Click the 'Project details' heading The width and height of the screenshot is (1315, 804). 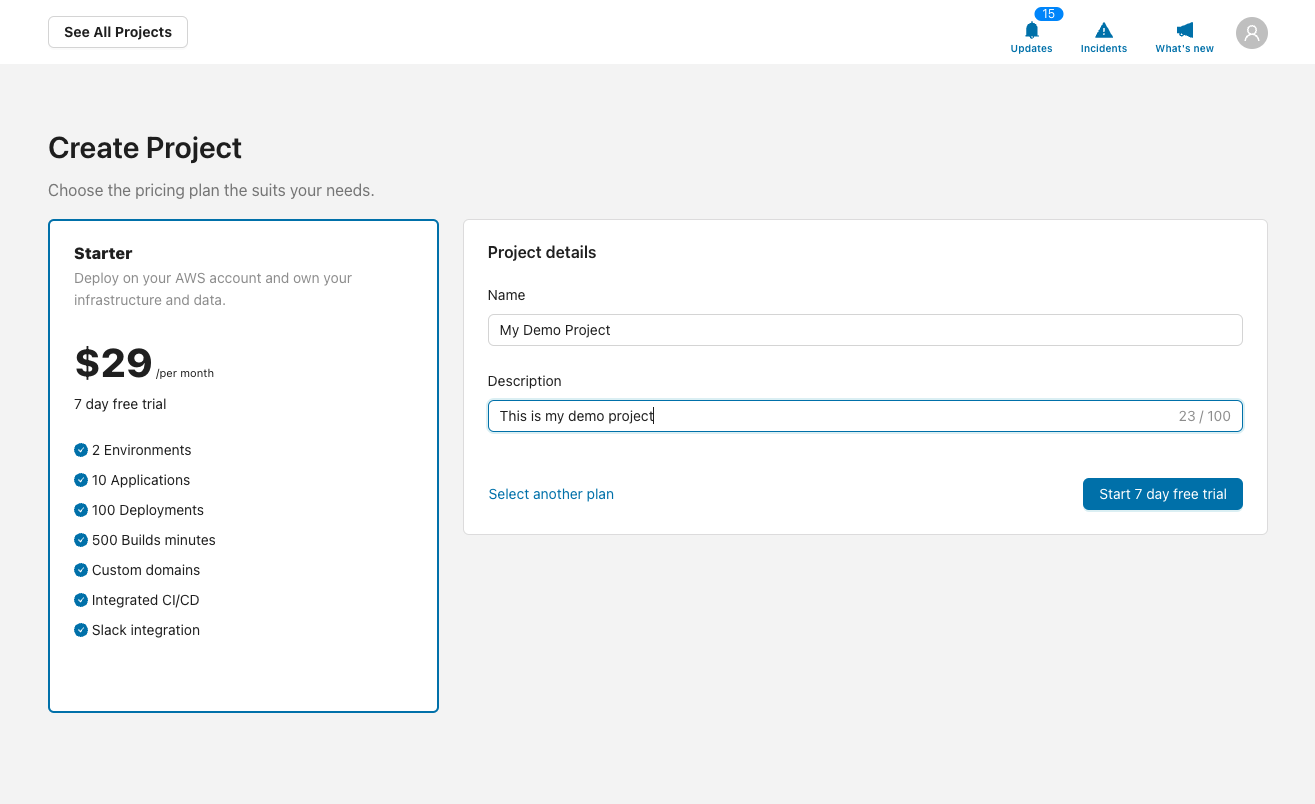pyautogui.click(x=542, y=252)
